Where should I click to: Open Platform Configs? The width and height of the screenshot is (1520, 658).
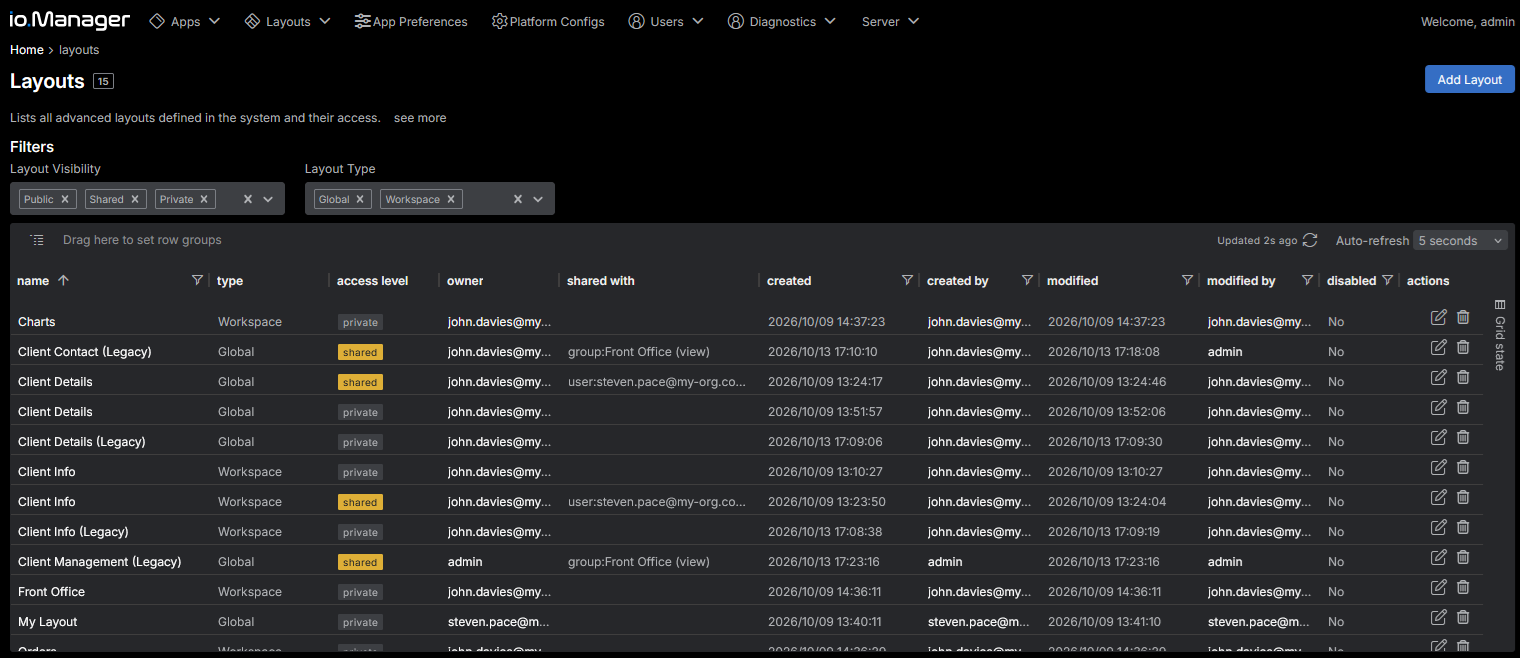548,21
